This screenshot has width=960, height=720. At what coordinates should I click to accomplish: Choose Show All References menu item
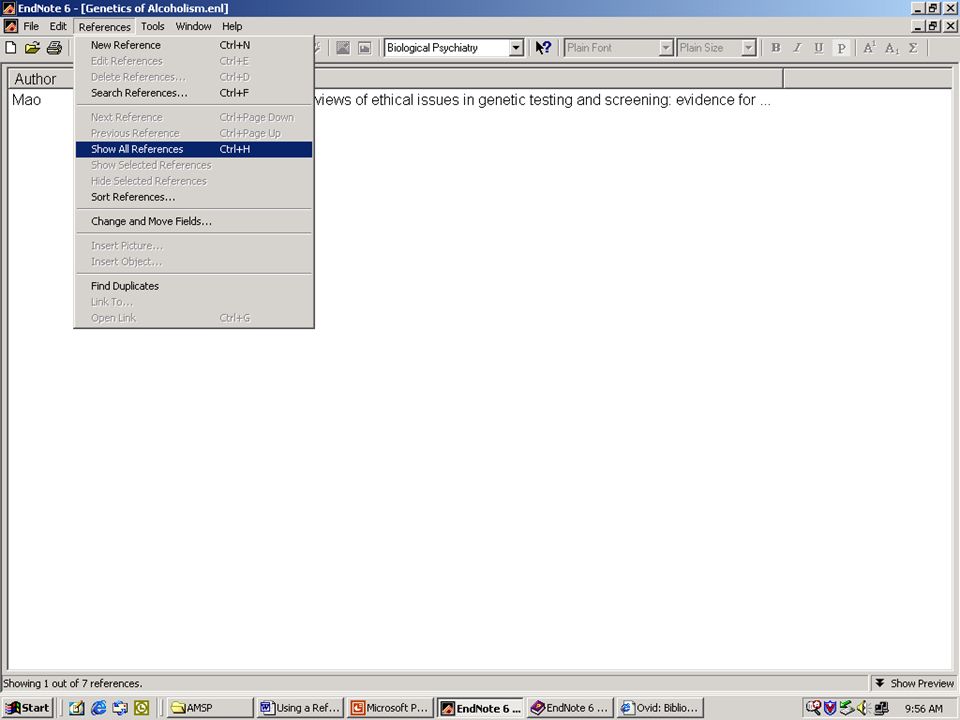194,149
